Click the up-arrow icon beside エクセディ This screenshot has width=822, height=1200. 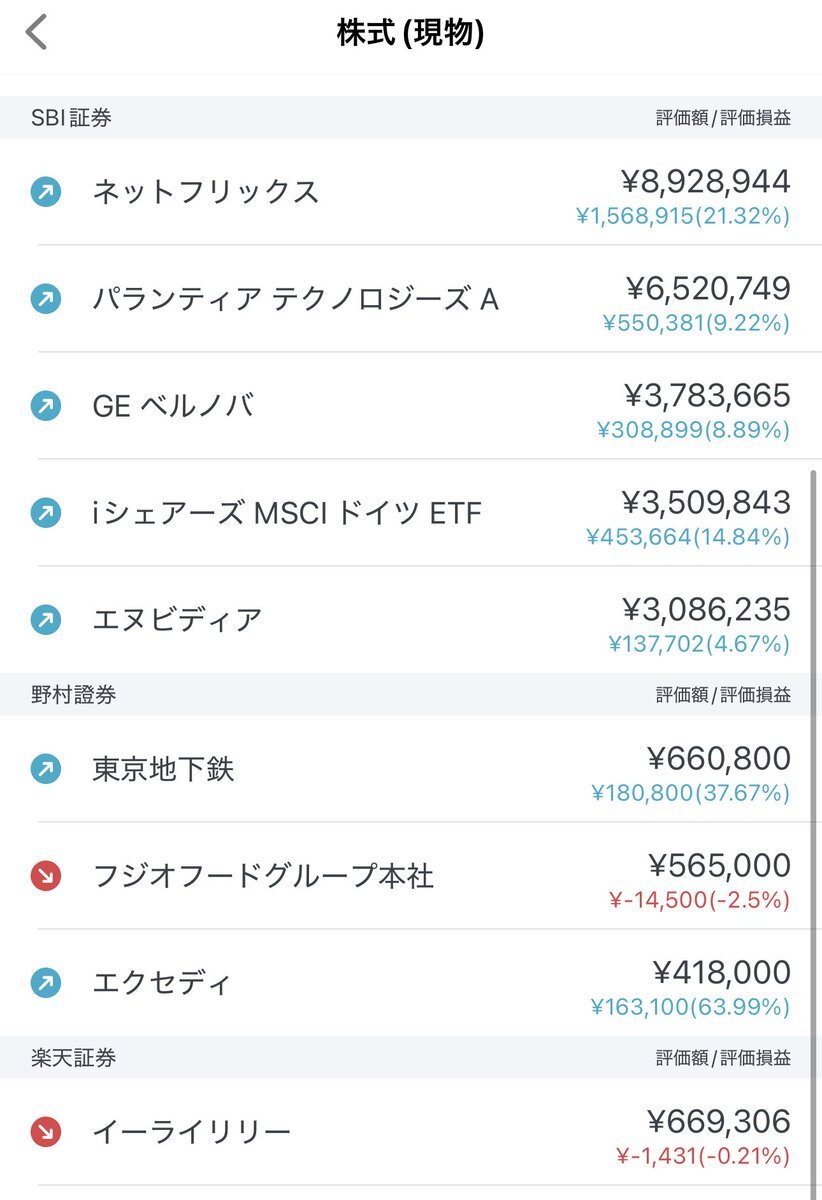tap(46, 983)
